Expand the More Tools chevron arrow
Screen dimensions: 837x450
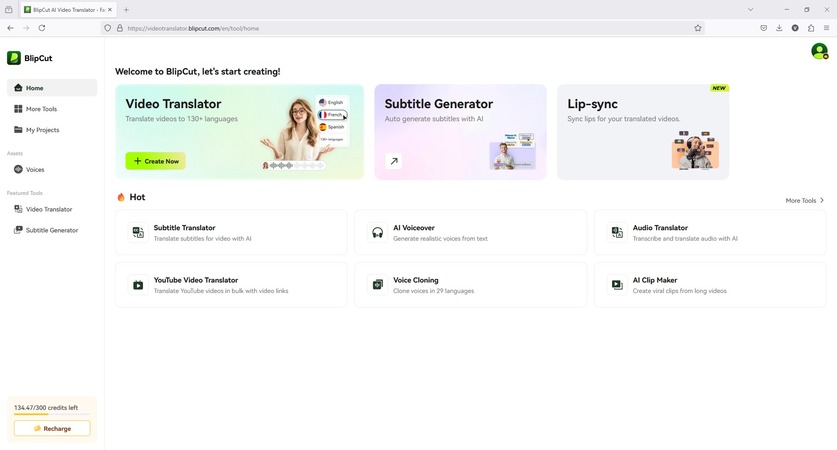pyautogui.click(x=822, y=201)
